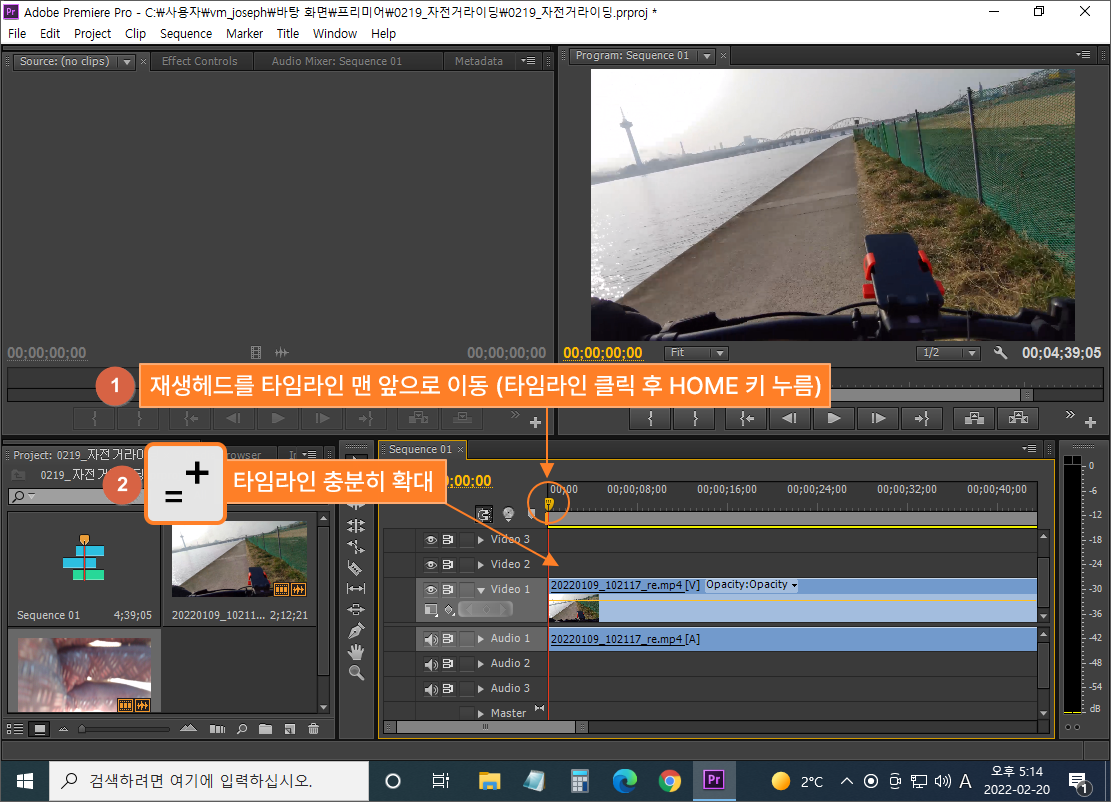This screenshot has height=802, width=1111.
Task: Collapse the Video 1 track
Action: [x=481, y=589]
